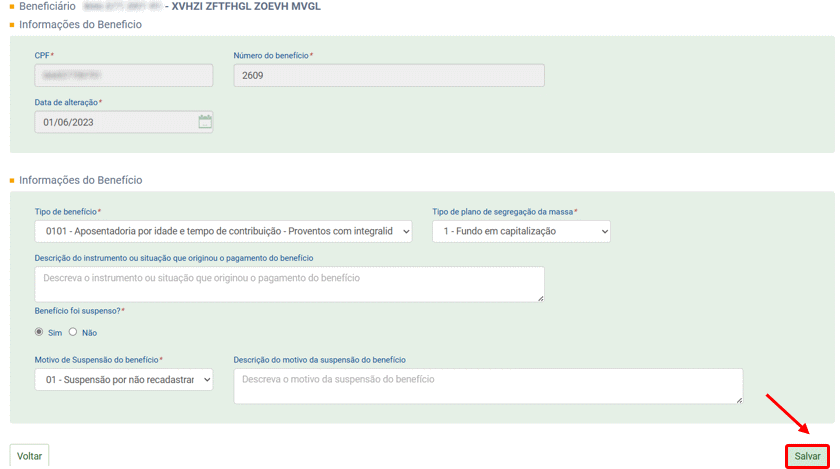The width and height of the screenshot is (840, 469).
Task: Click the Descrição do instrumento text area
Action: point(289,284)
